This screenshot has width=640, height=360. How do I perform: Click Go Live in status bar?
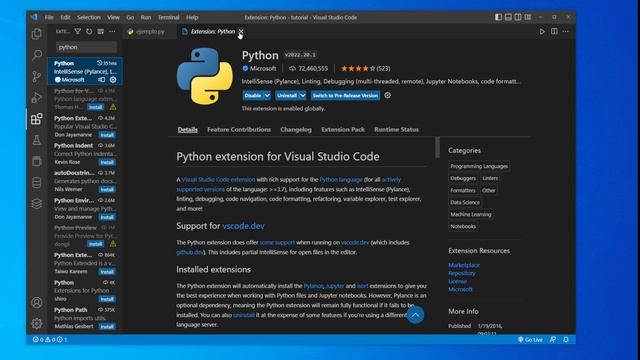(x=530, y=340)
